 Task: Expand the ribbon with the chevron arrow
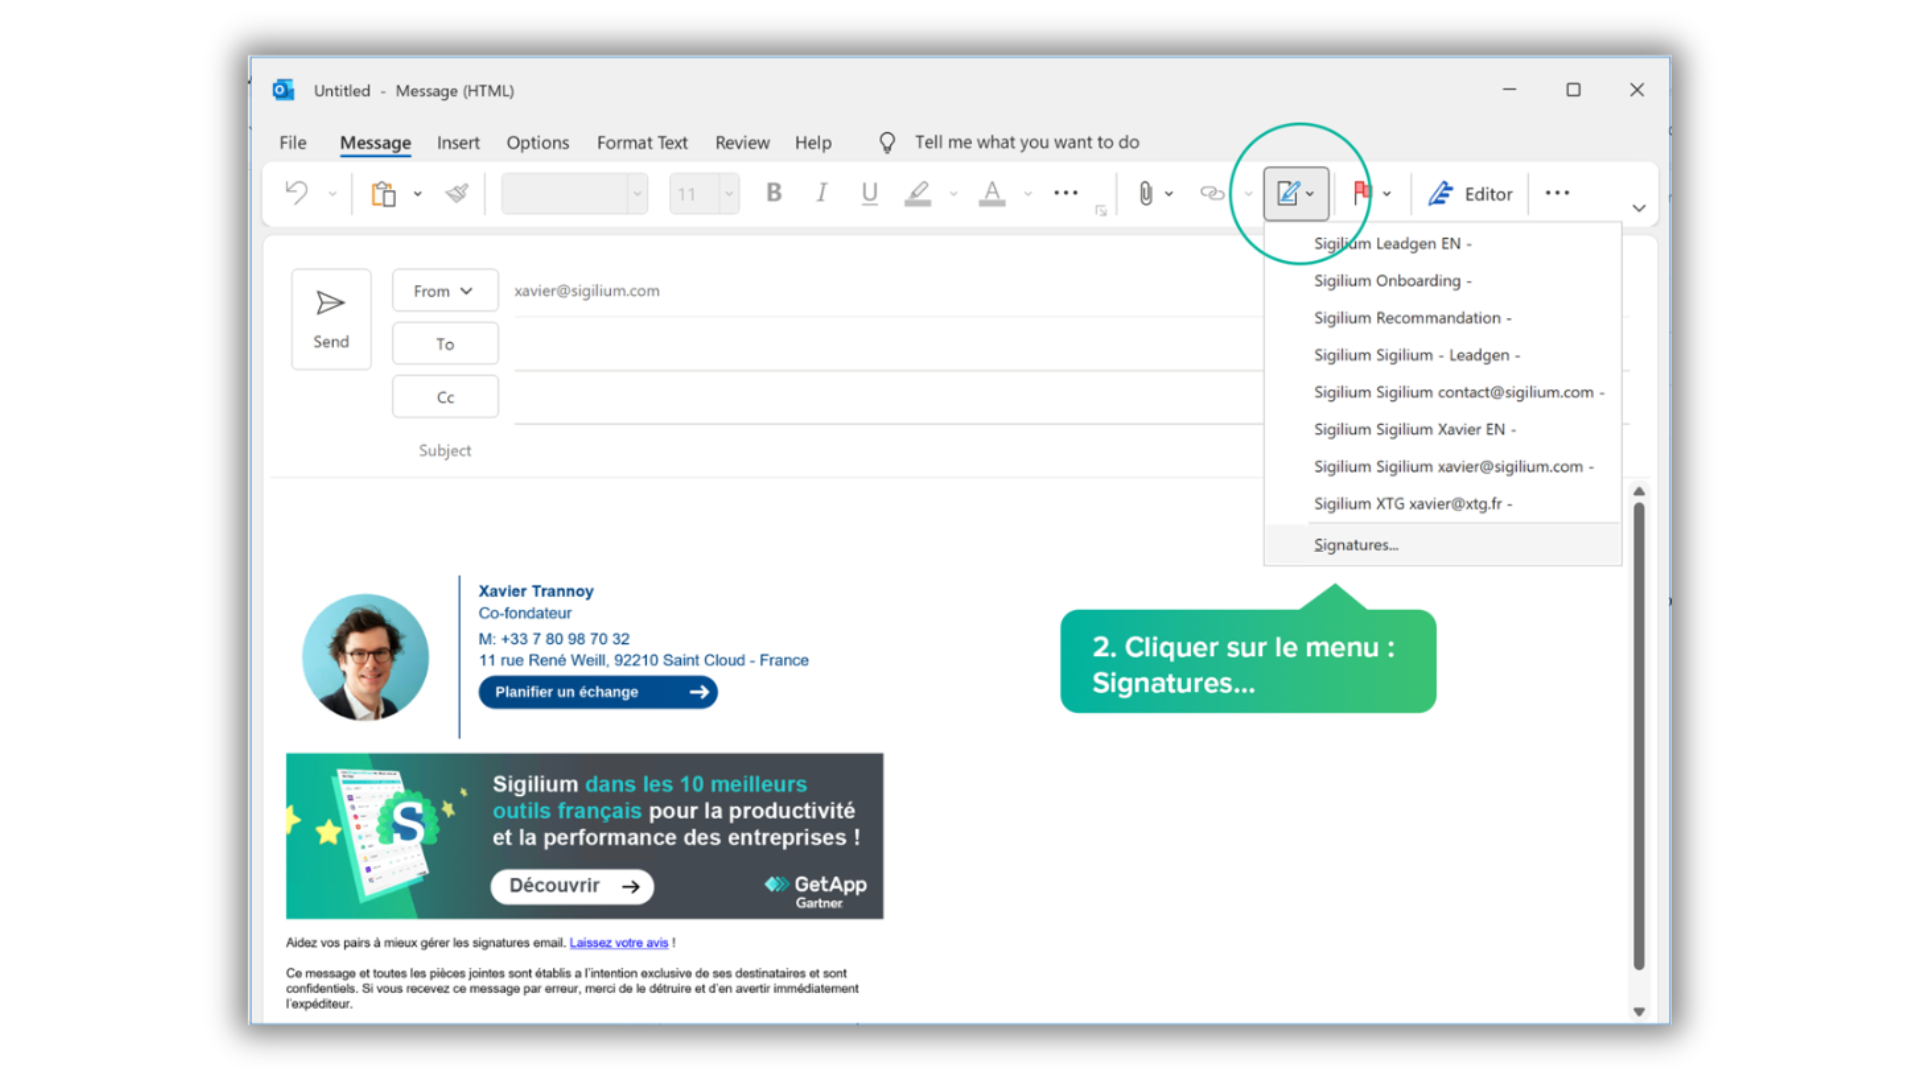coord(1638,208)
